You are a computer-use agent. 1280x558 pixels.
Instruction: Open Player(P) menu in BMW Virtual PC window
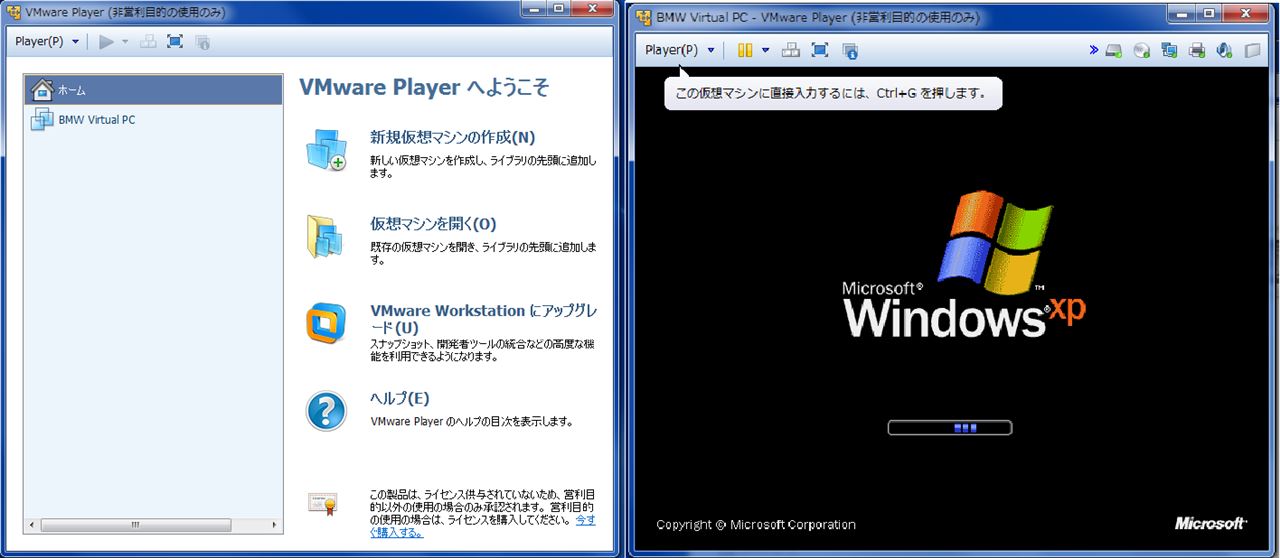pyautogui.click(x=680, y=50)
